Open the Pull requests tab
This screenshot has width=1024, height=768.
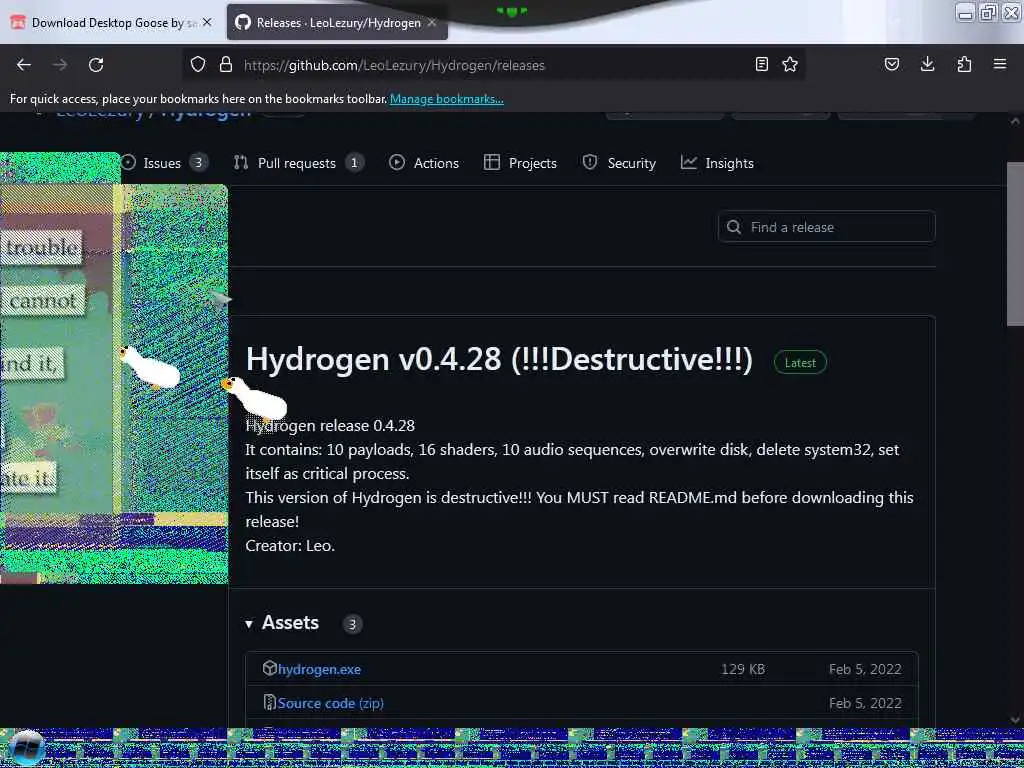(x=298, y=163)
